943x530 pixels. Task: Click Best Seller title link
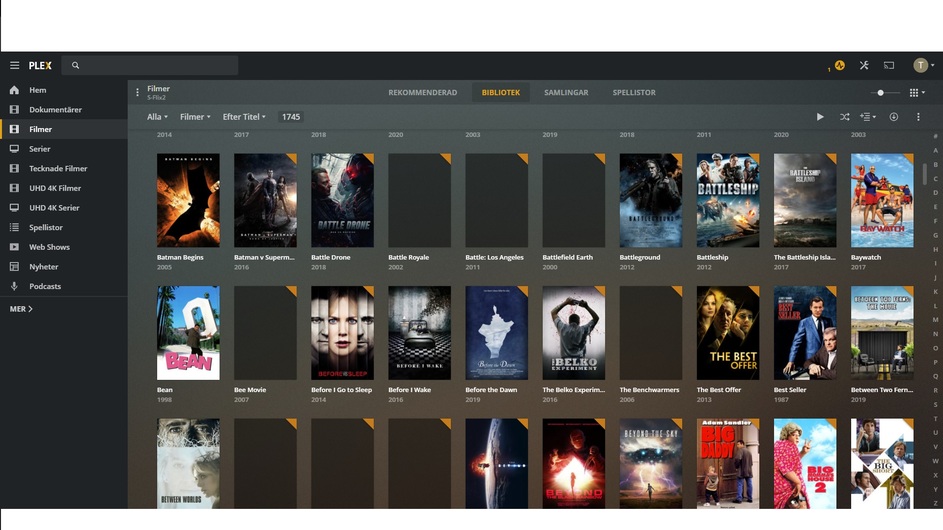click(x=790, y=390)
